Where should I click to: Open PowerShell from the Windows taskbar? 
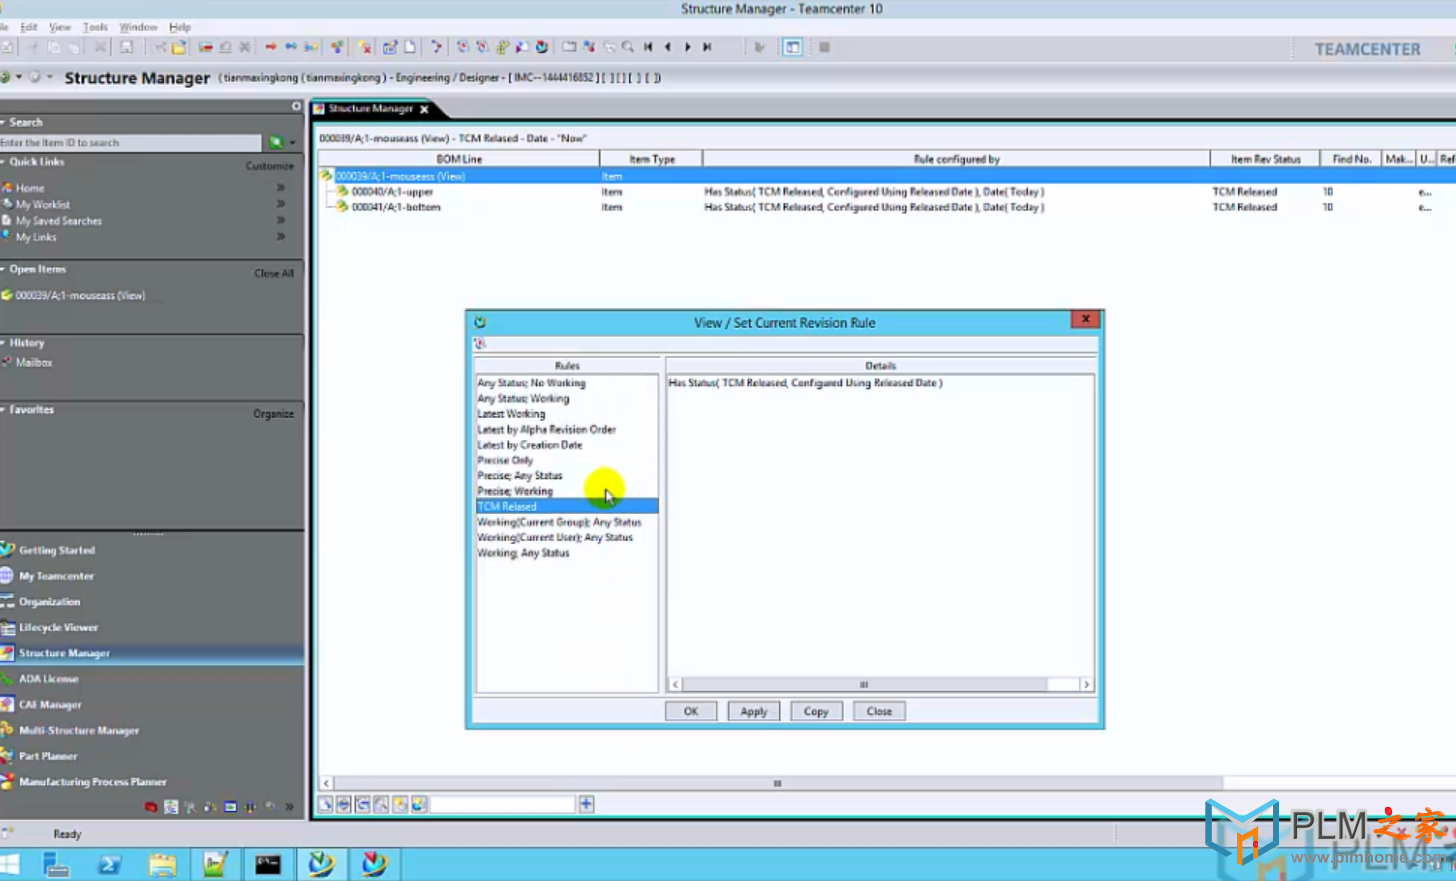coord(109,864)
